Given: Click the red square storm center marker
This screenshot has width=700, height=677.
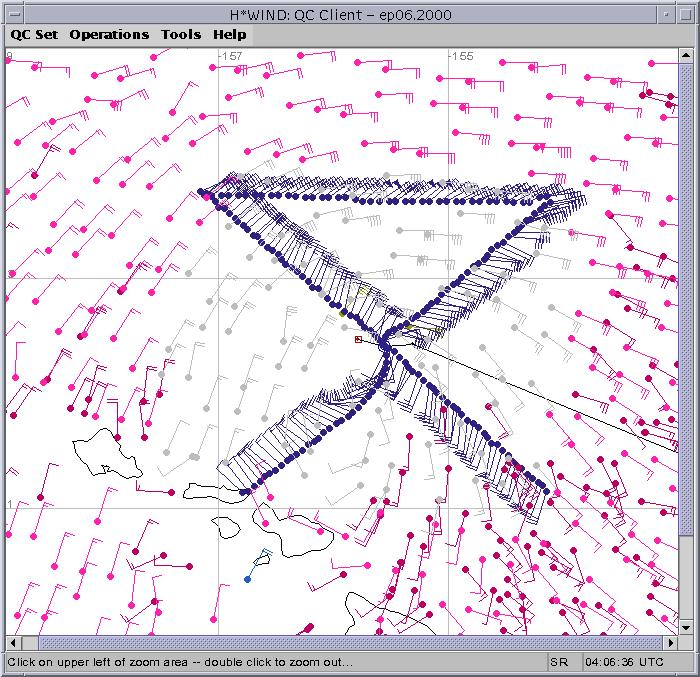Looking at the screenshot, I should click(358, 339).
